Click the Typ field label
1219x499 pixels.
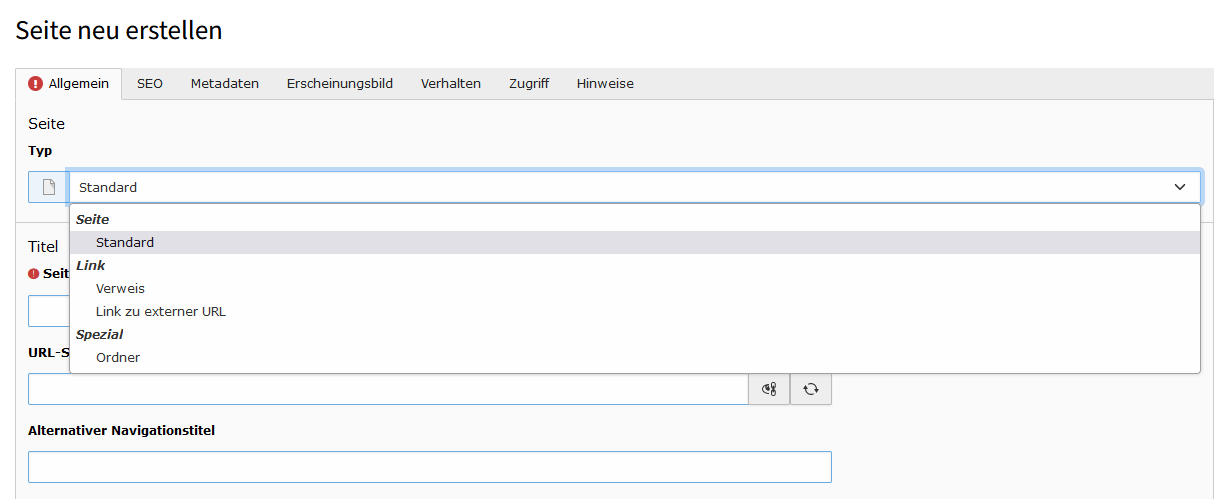pyautogui.click(x=40, y=151)
